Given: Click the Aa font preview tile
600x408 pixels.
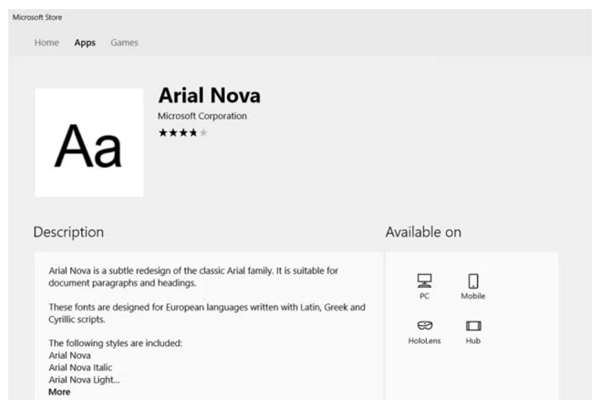Looking at the screenshot, I should [89, 143].
